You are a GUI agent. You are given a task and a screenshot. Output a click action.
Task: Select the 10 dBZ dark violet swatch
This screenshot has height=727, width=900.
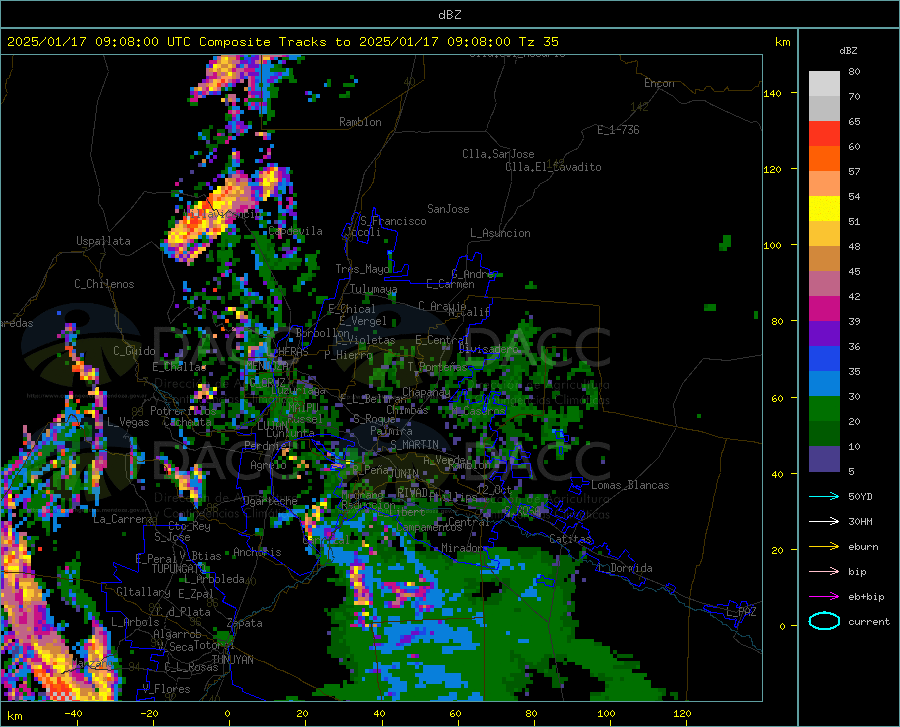[824, 458]
